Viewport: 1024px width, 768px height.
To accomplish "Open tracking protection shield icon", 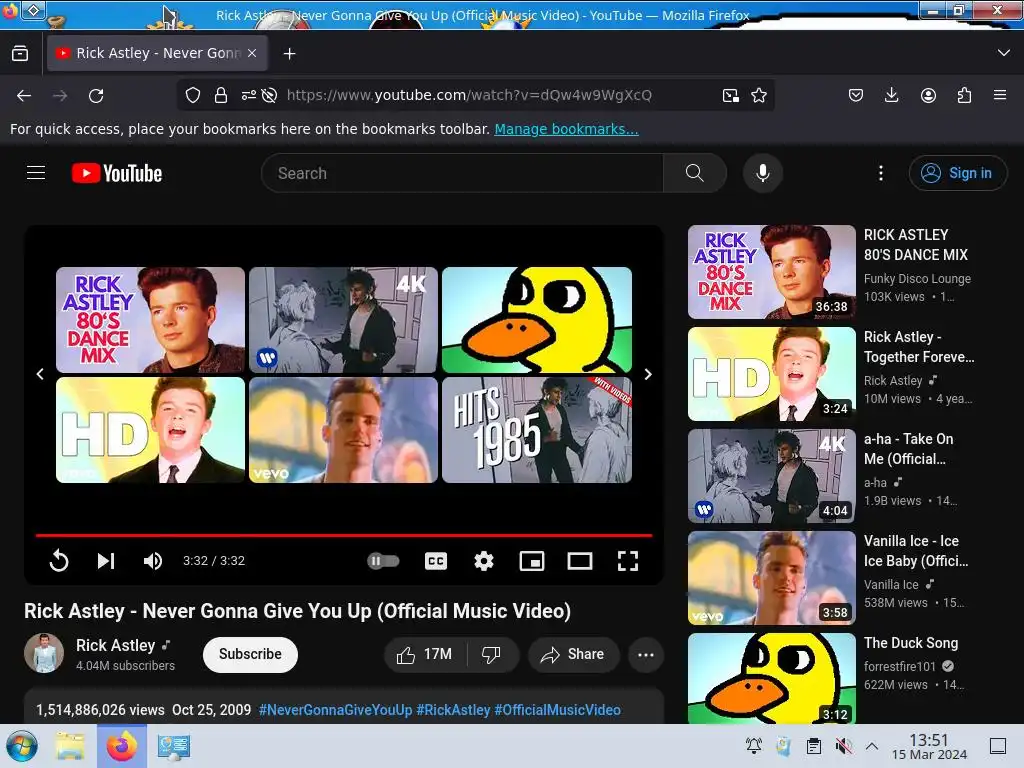I will (193, 95).
